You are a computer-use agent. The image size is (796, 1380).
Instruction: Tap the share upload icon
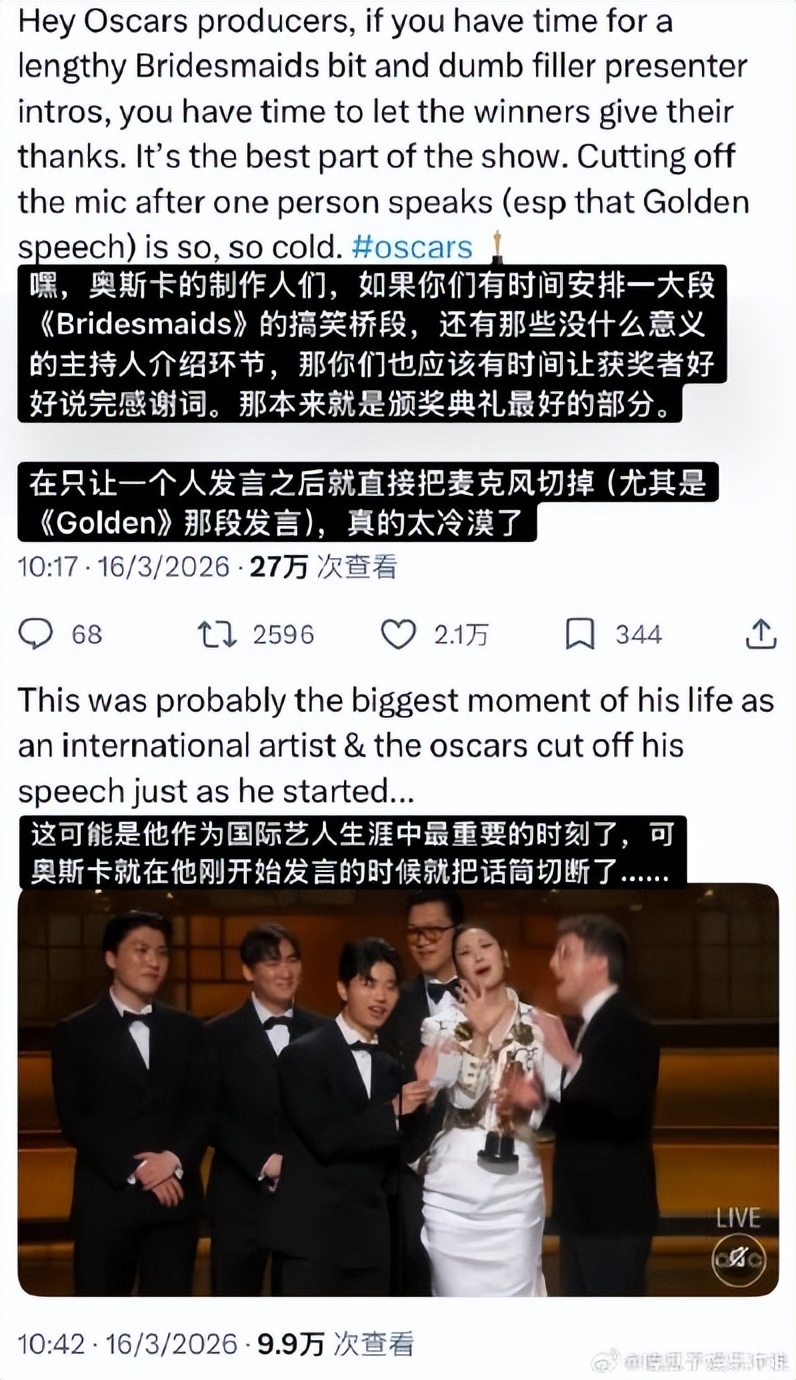pyautogui.click(x=761, y=633)
